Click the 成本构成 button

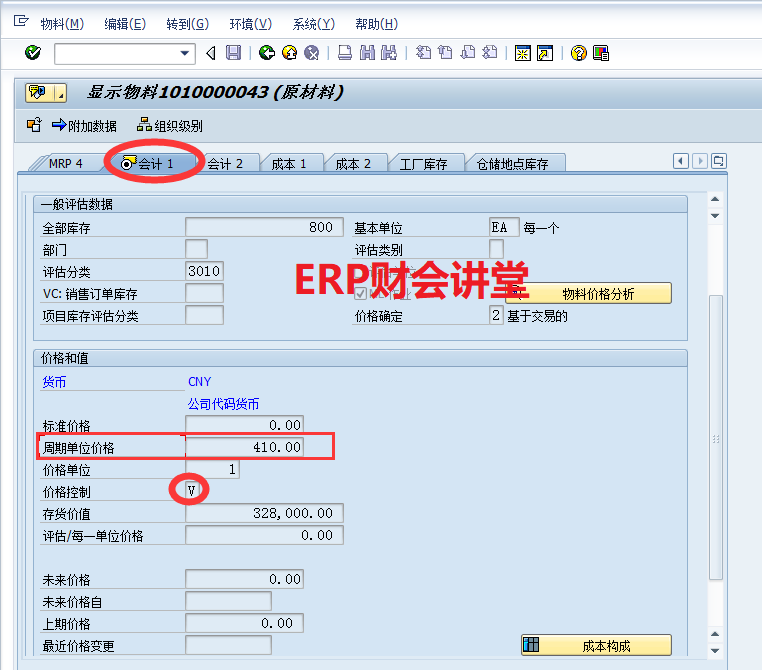pyautogui.click(x=596, y=646)
